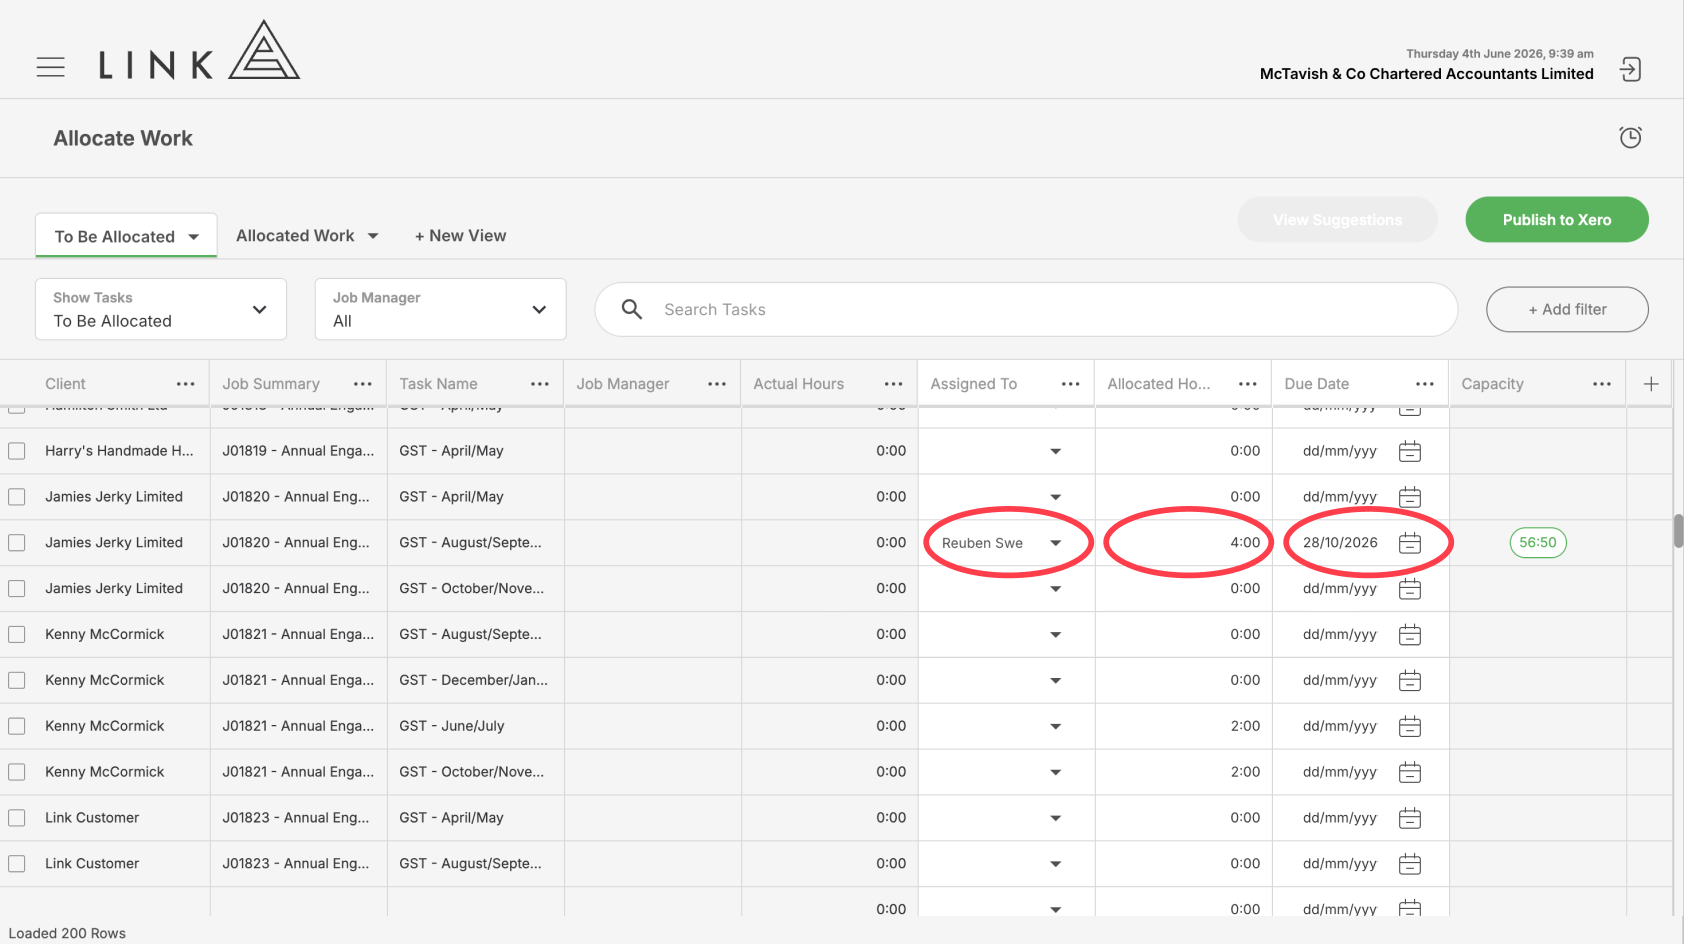This screenshot has height=944, width=1684.
Task: Open Job Manager column options menu
Action: click(x=717, y=384)
